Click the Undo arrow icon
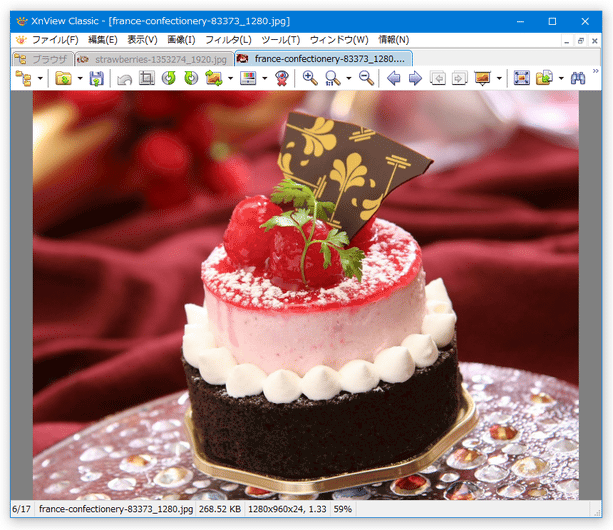The width and height of the screenshot is (613, 530). (x=125, y=79)
